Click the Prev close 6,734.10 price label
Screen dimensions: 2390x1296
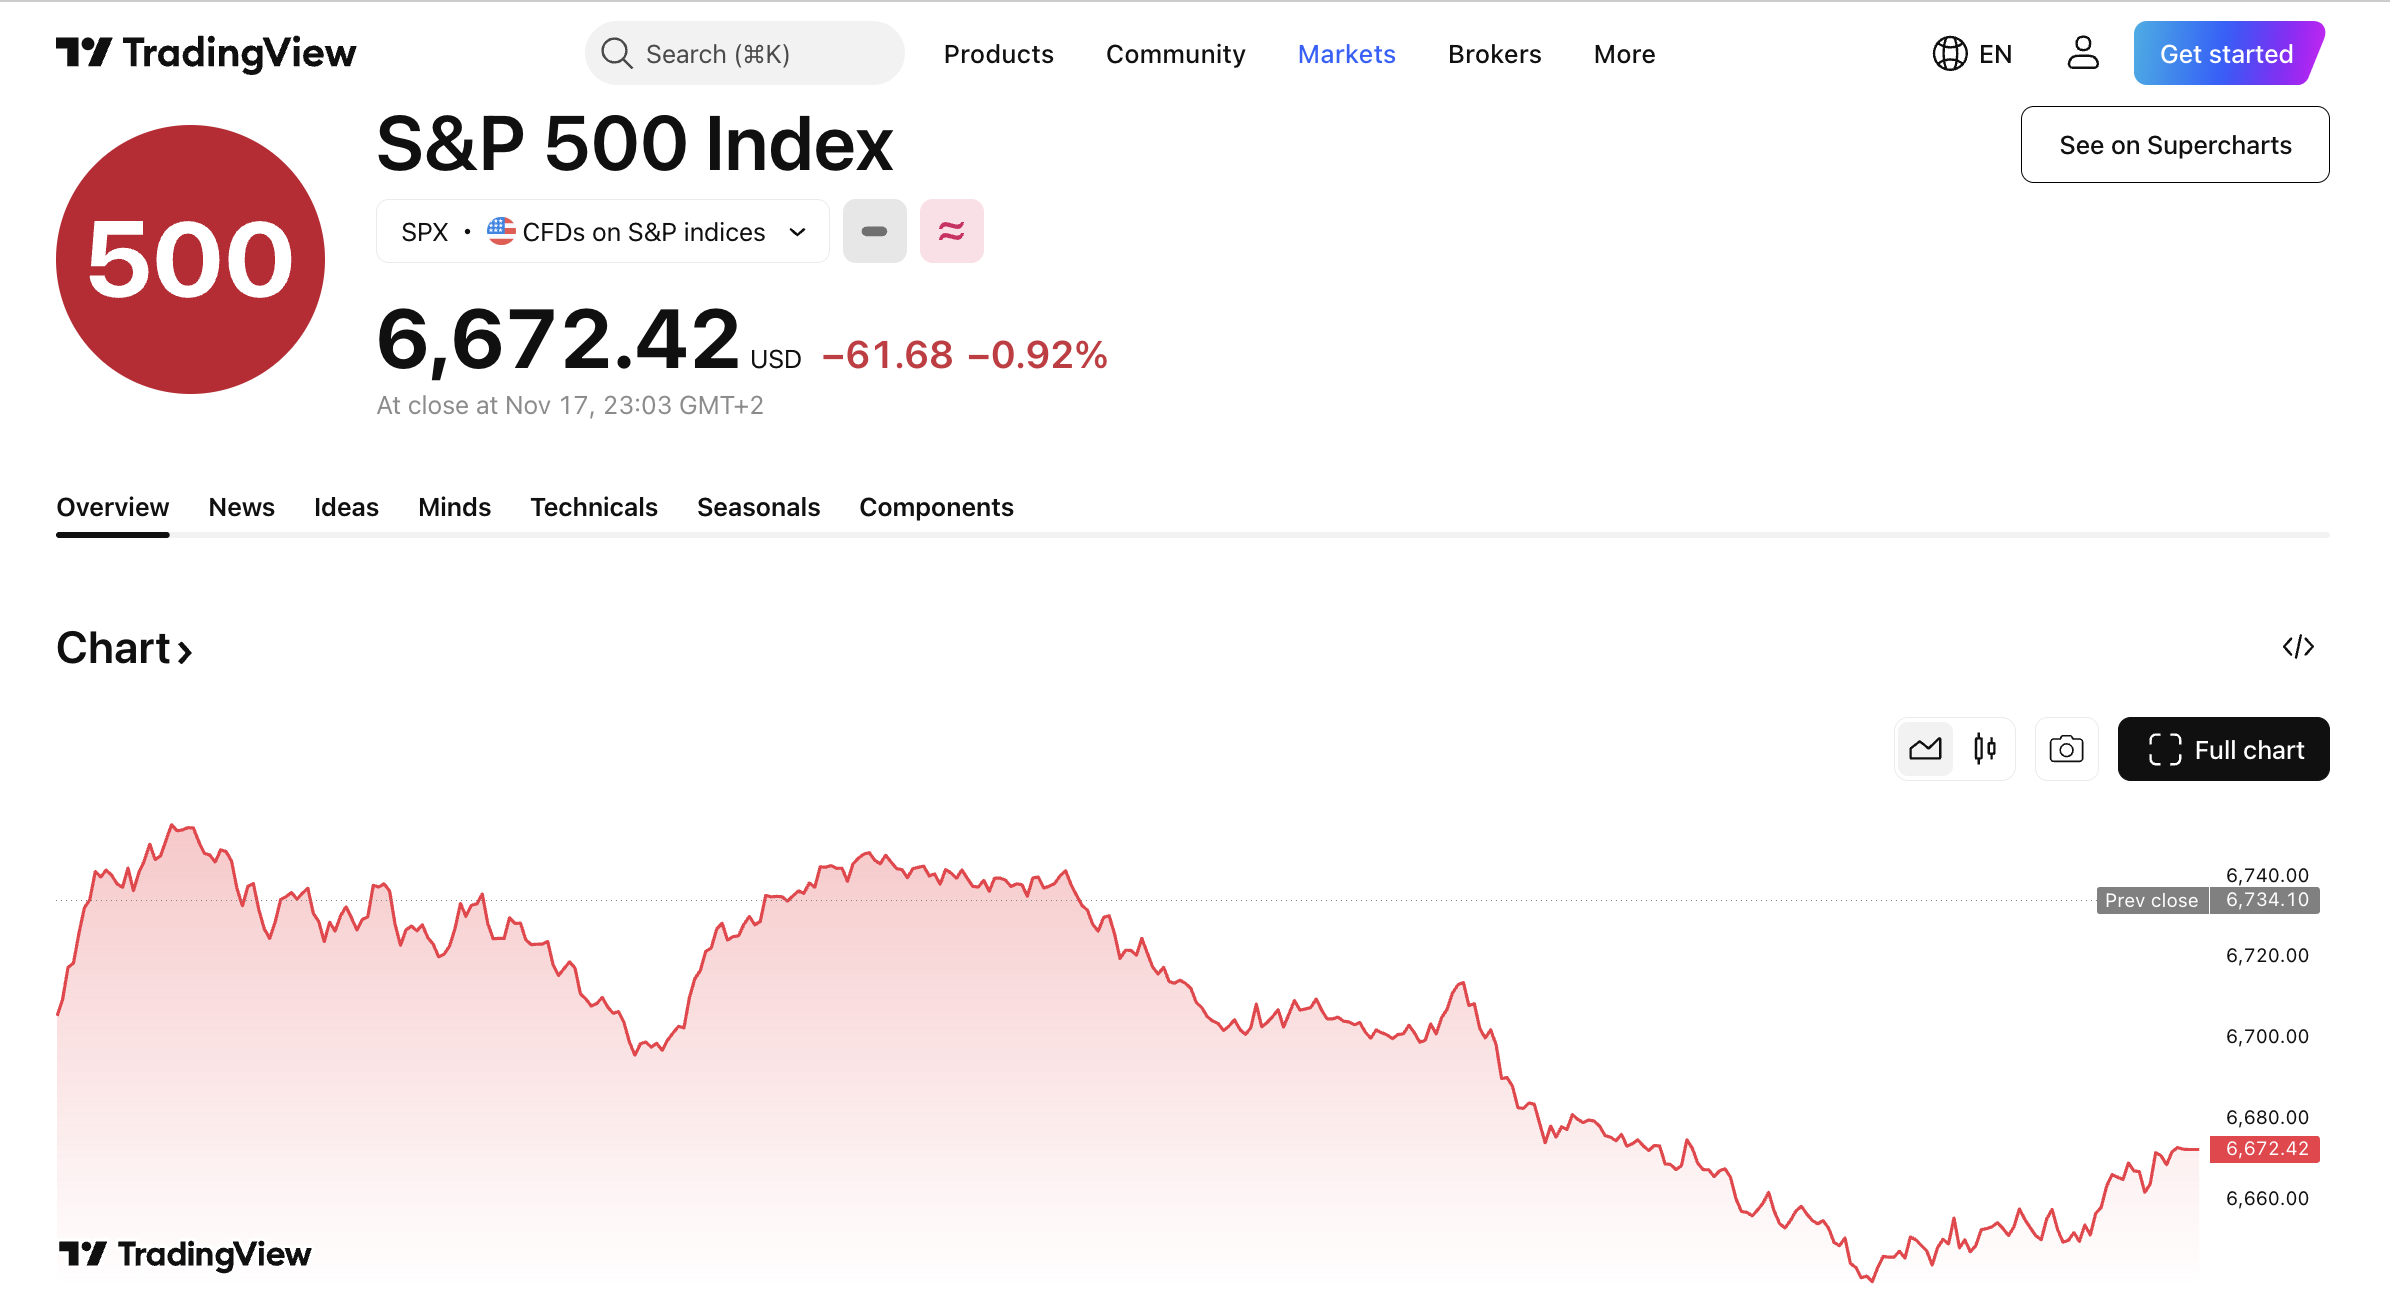pyautogui.click(x=2207, y=900)
